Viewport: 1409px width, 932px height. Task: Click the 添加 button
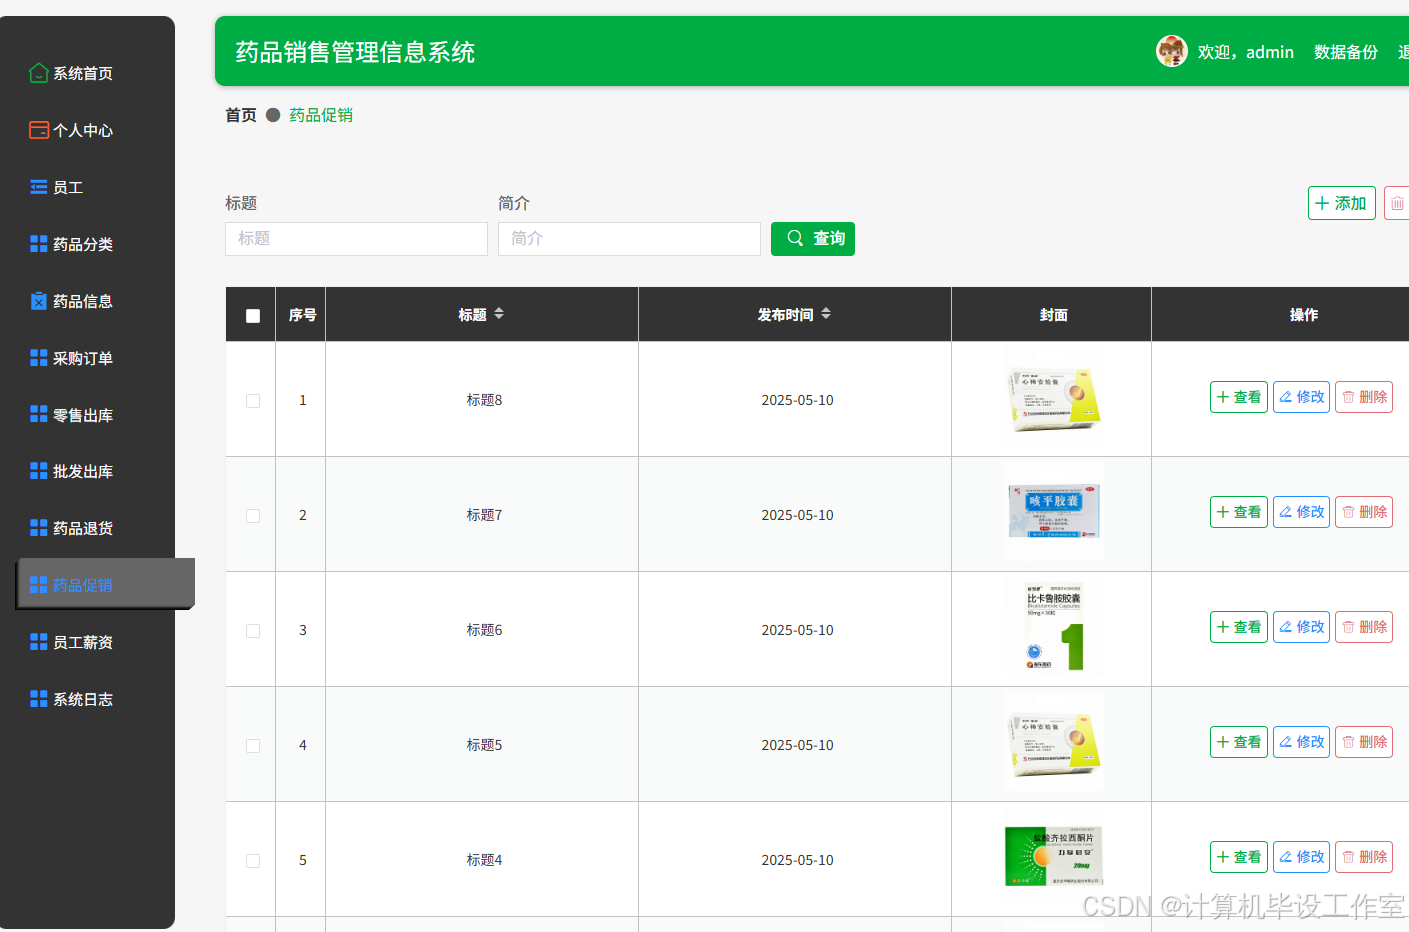click(x=1342, y=203)
